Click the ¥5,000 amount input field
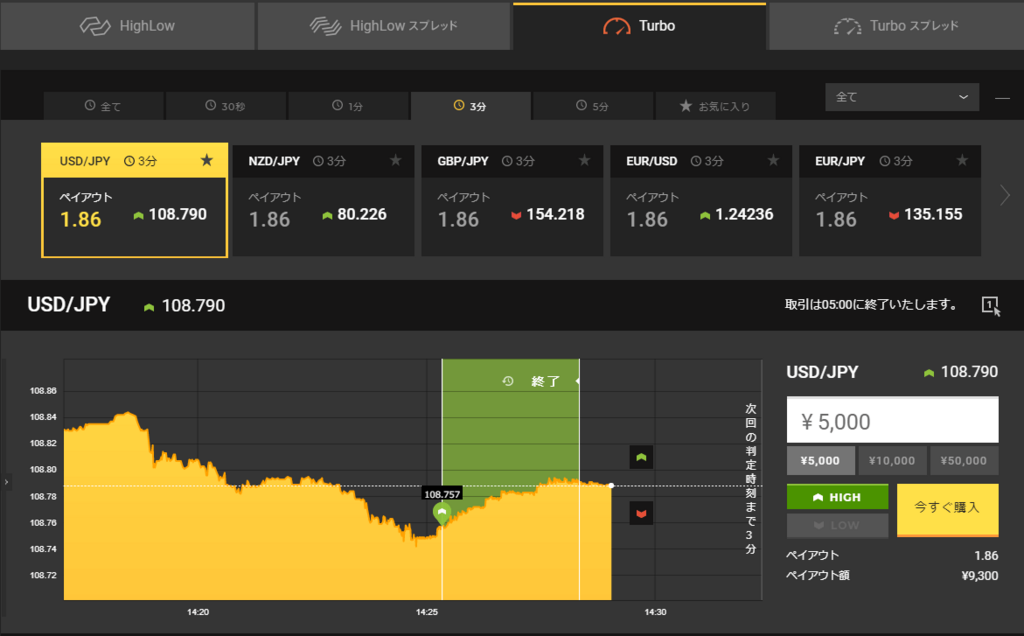The image size is (1024, 636). coord(892,419)
